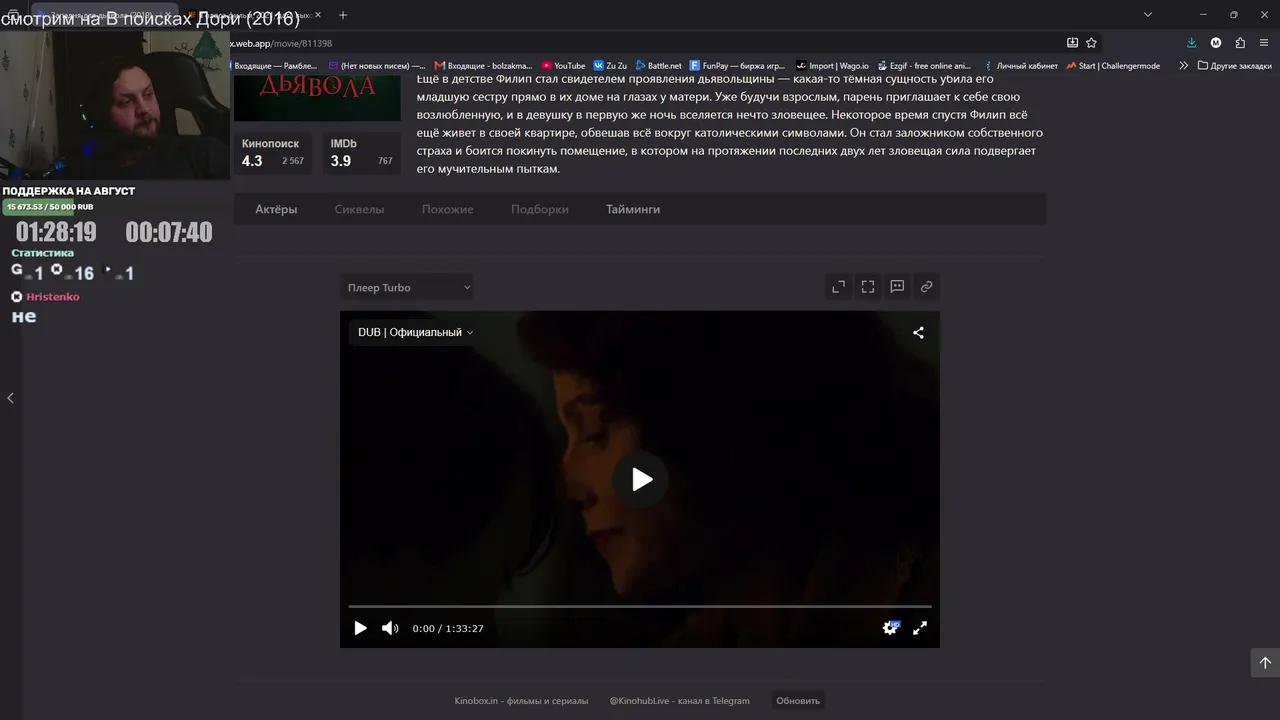
Task: Seek using the video progress bar
Action: pyautogui.click(x=640, y=606)
